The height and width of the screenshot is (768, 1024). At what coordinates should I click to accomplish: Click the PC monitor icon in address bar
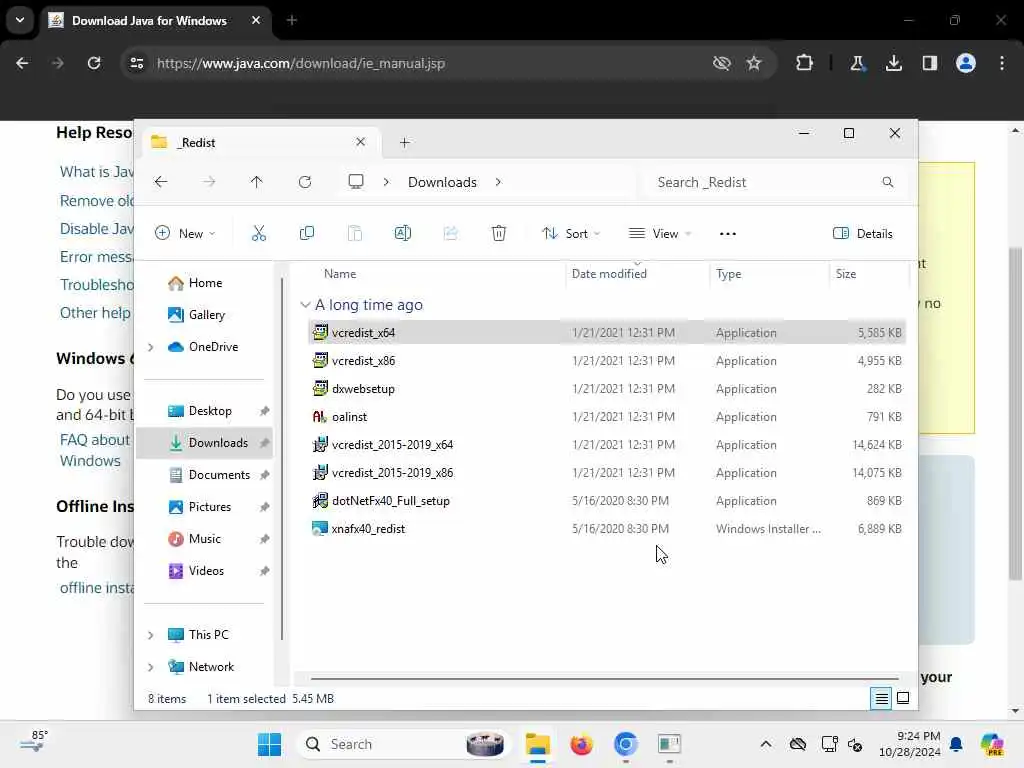coord(356,182)
